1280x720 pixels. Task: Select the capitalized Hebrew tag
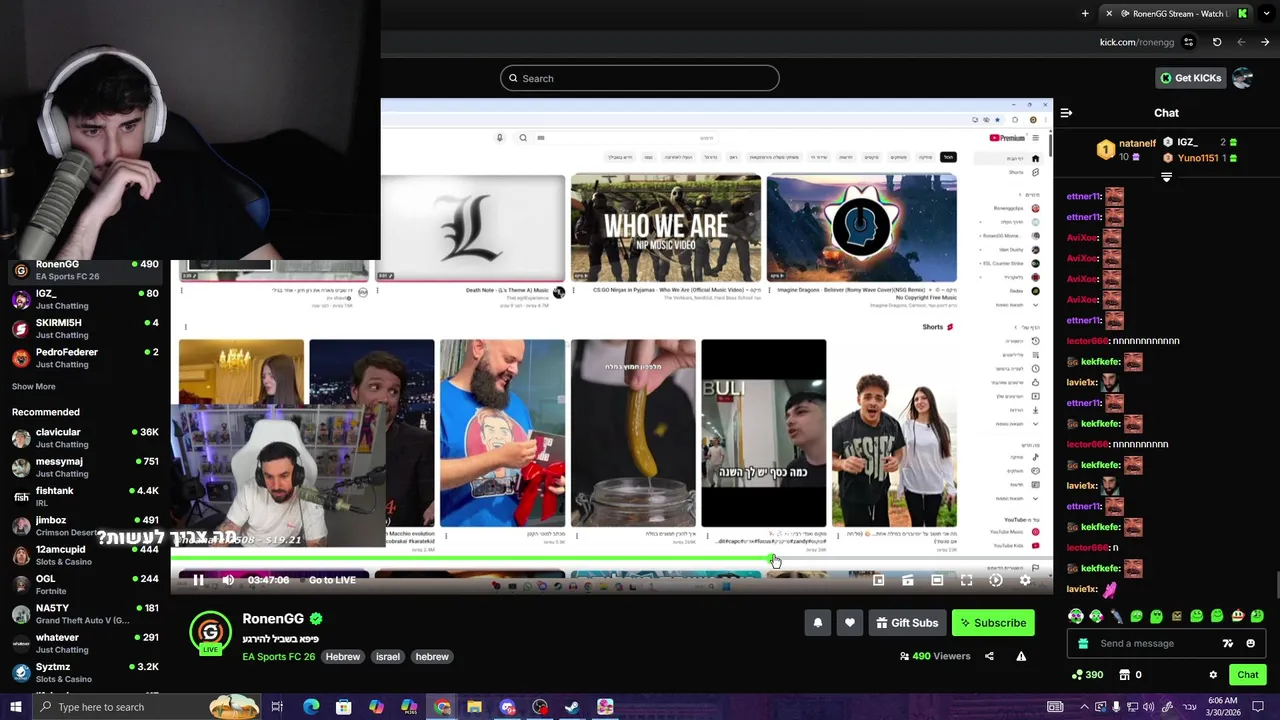(x=342, y=657)
